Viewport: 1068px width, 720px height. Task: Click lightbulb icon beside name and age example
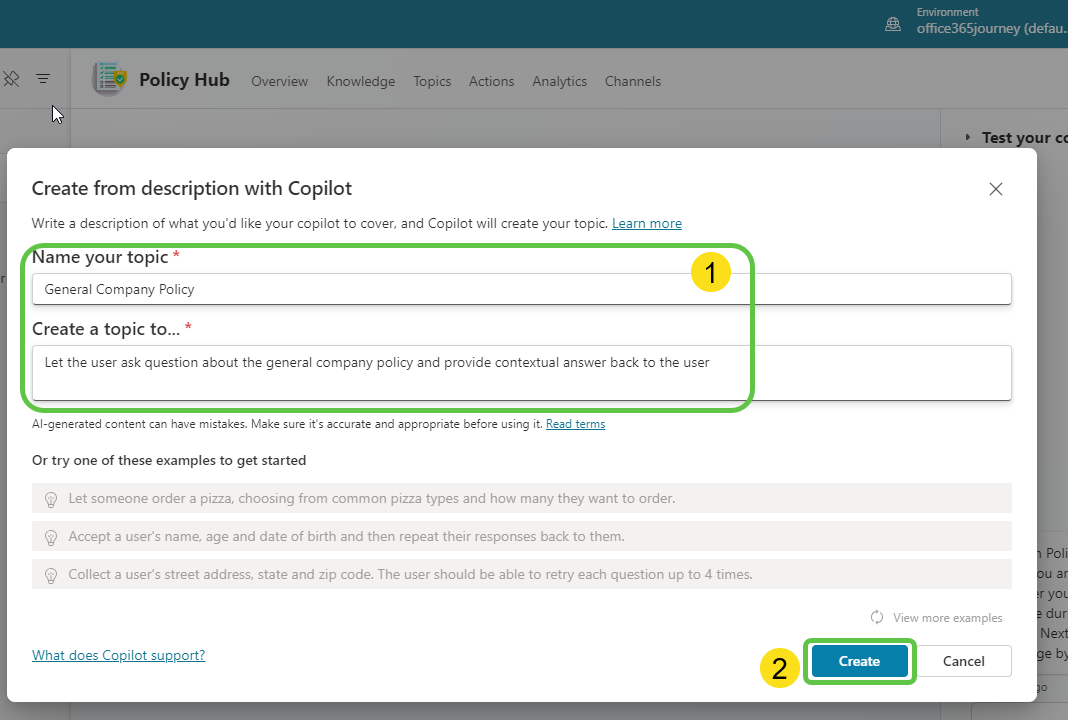click(x=51, y=537)
